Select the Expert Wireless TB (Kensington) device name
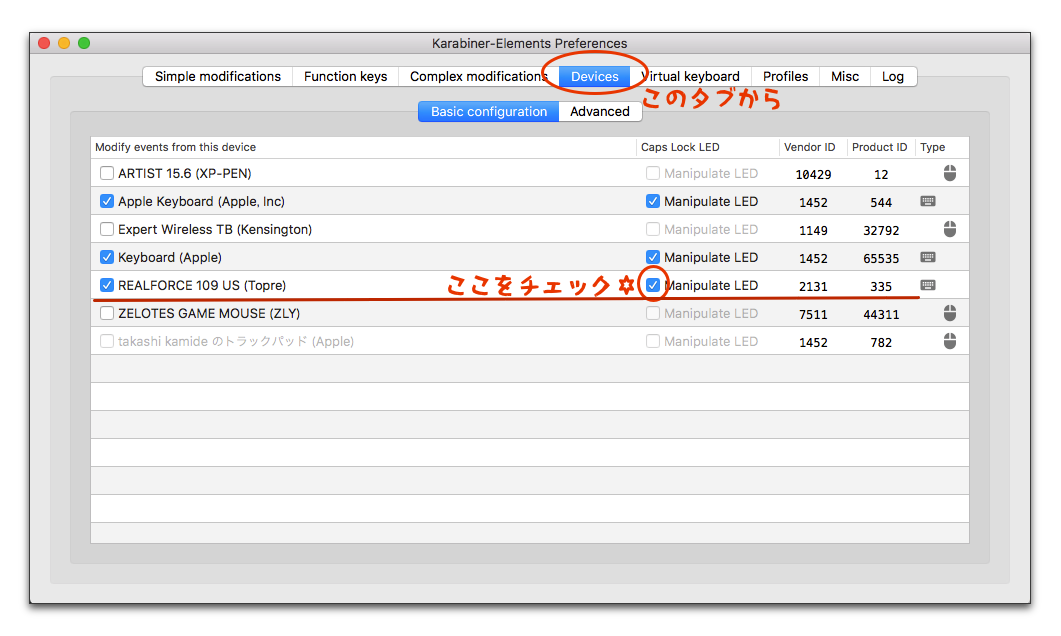Viewport: 1061px width, 636px height. pyautogui.click(x=215, y=229)
